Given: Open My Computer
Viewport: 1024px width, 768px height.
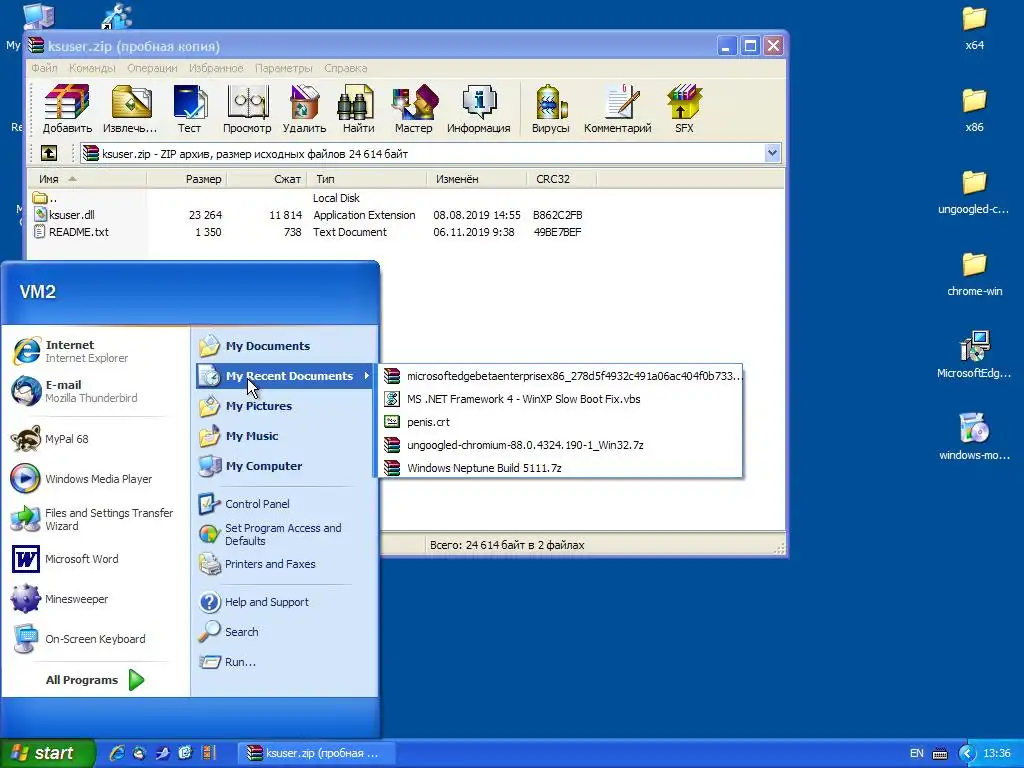Looking at the screenshot, I should tap(284, 466).
